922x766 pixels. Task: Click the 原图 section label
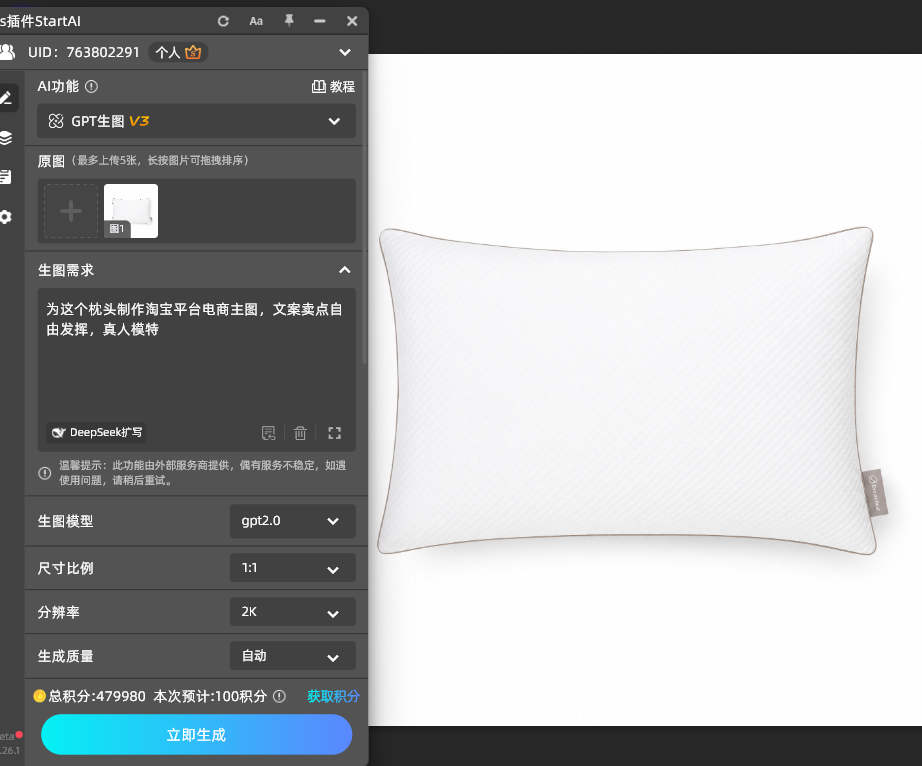[51, 161]
